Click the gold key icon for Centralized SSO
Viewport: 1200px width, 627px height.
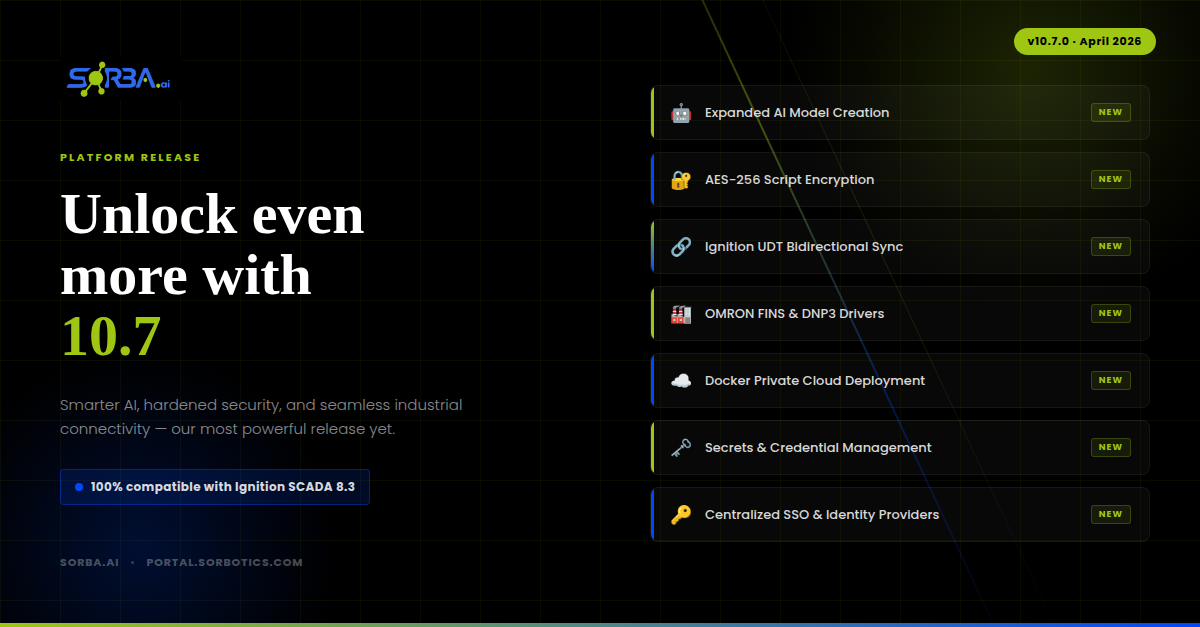coord(681,515)
